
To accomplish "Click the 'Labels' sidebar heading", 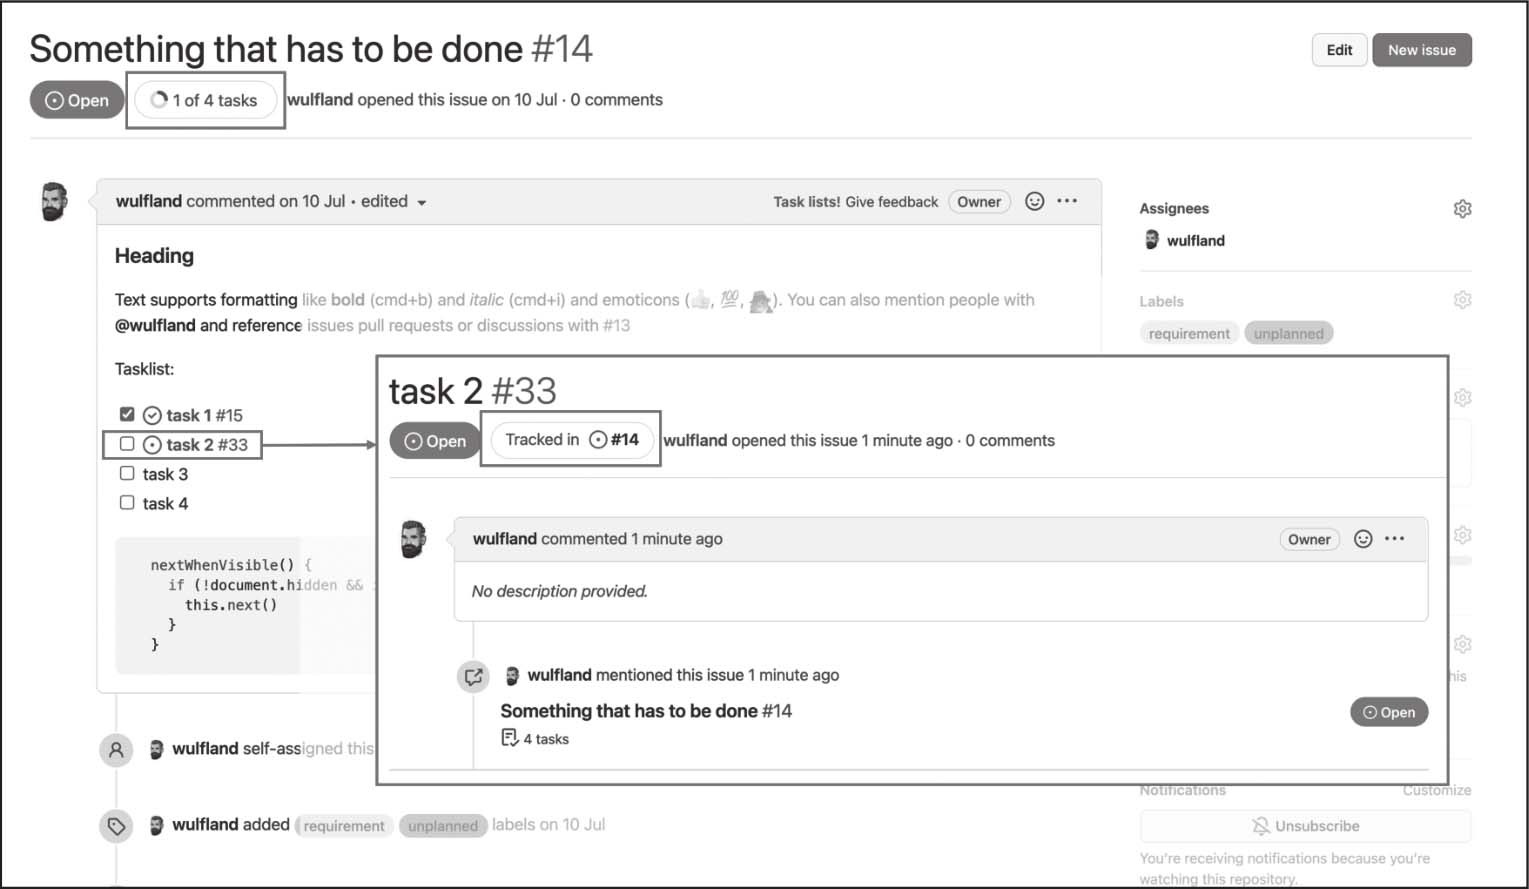I will (1161, 301).
